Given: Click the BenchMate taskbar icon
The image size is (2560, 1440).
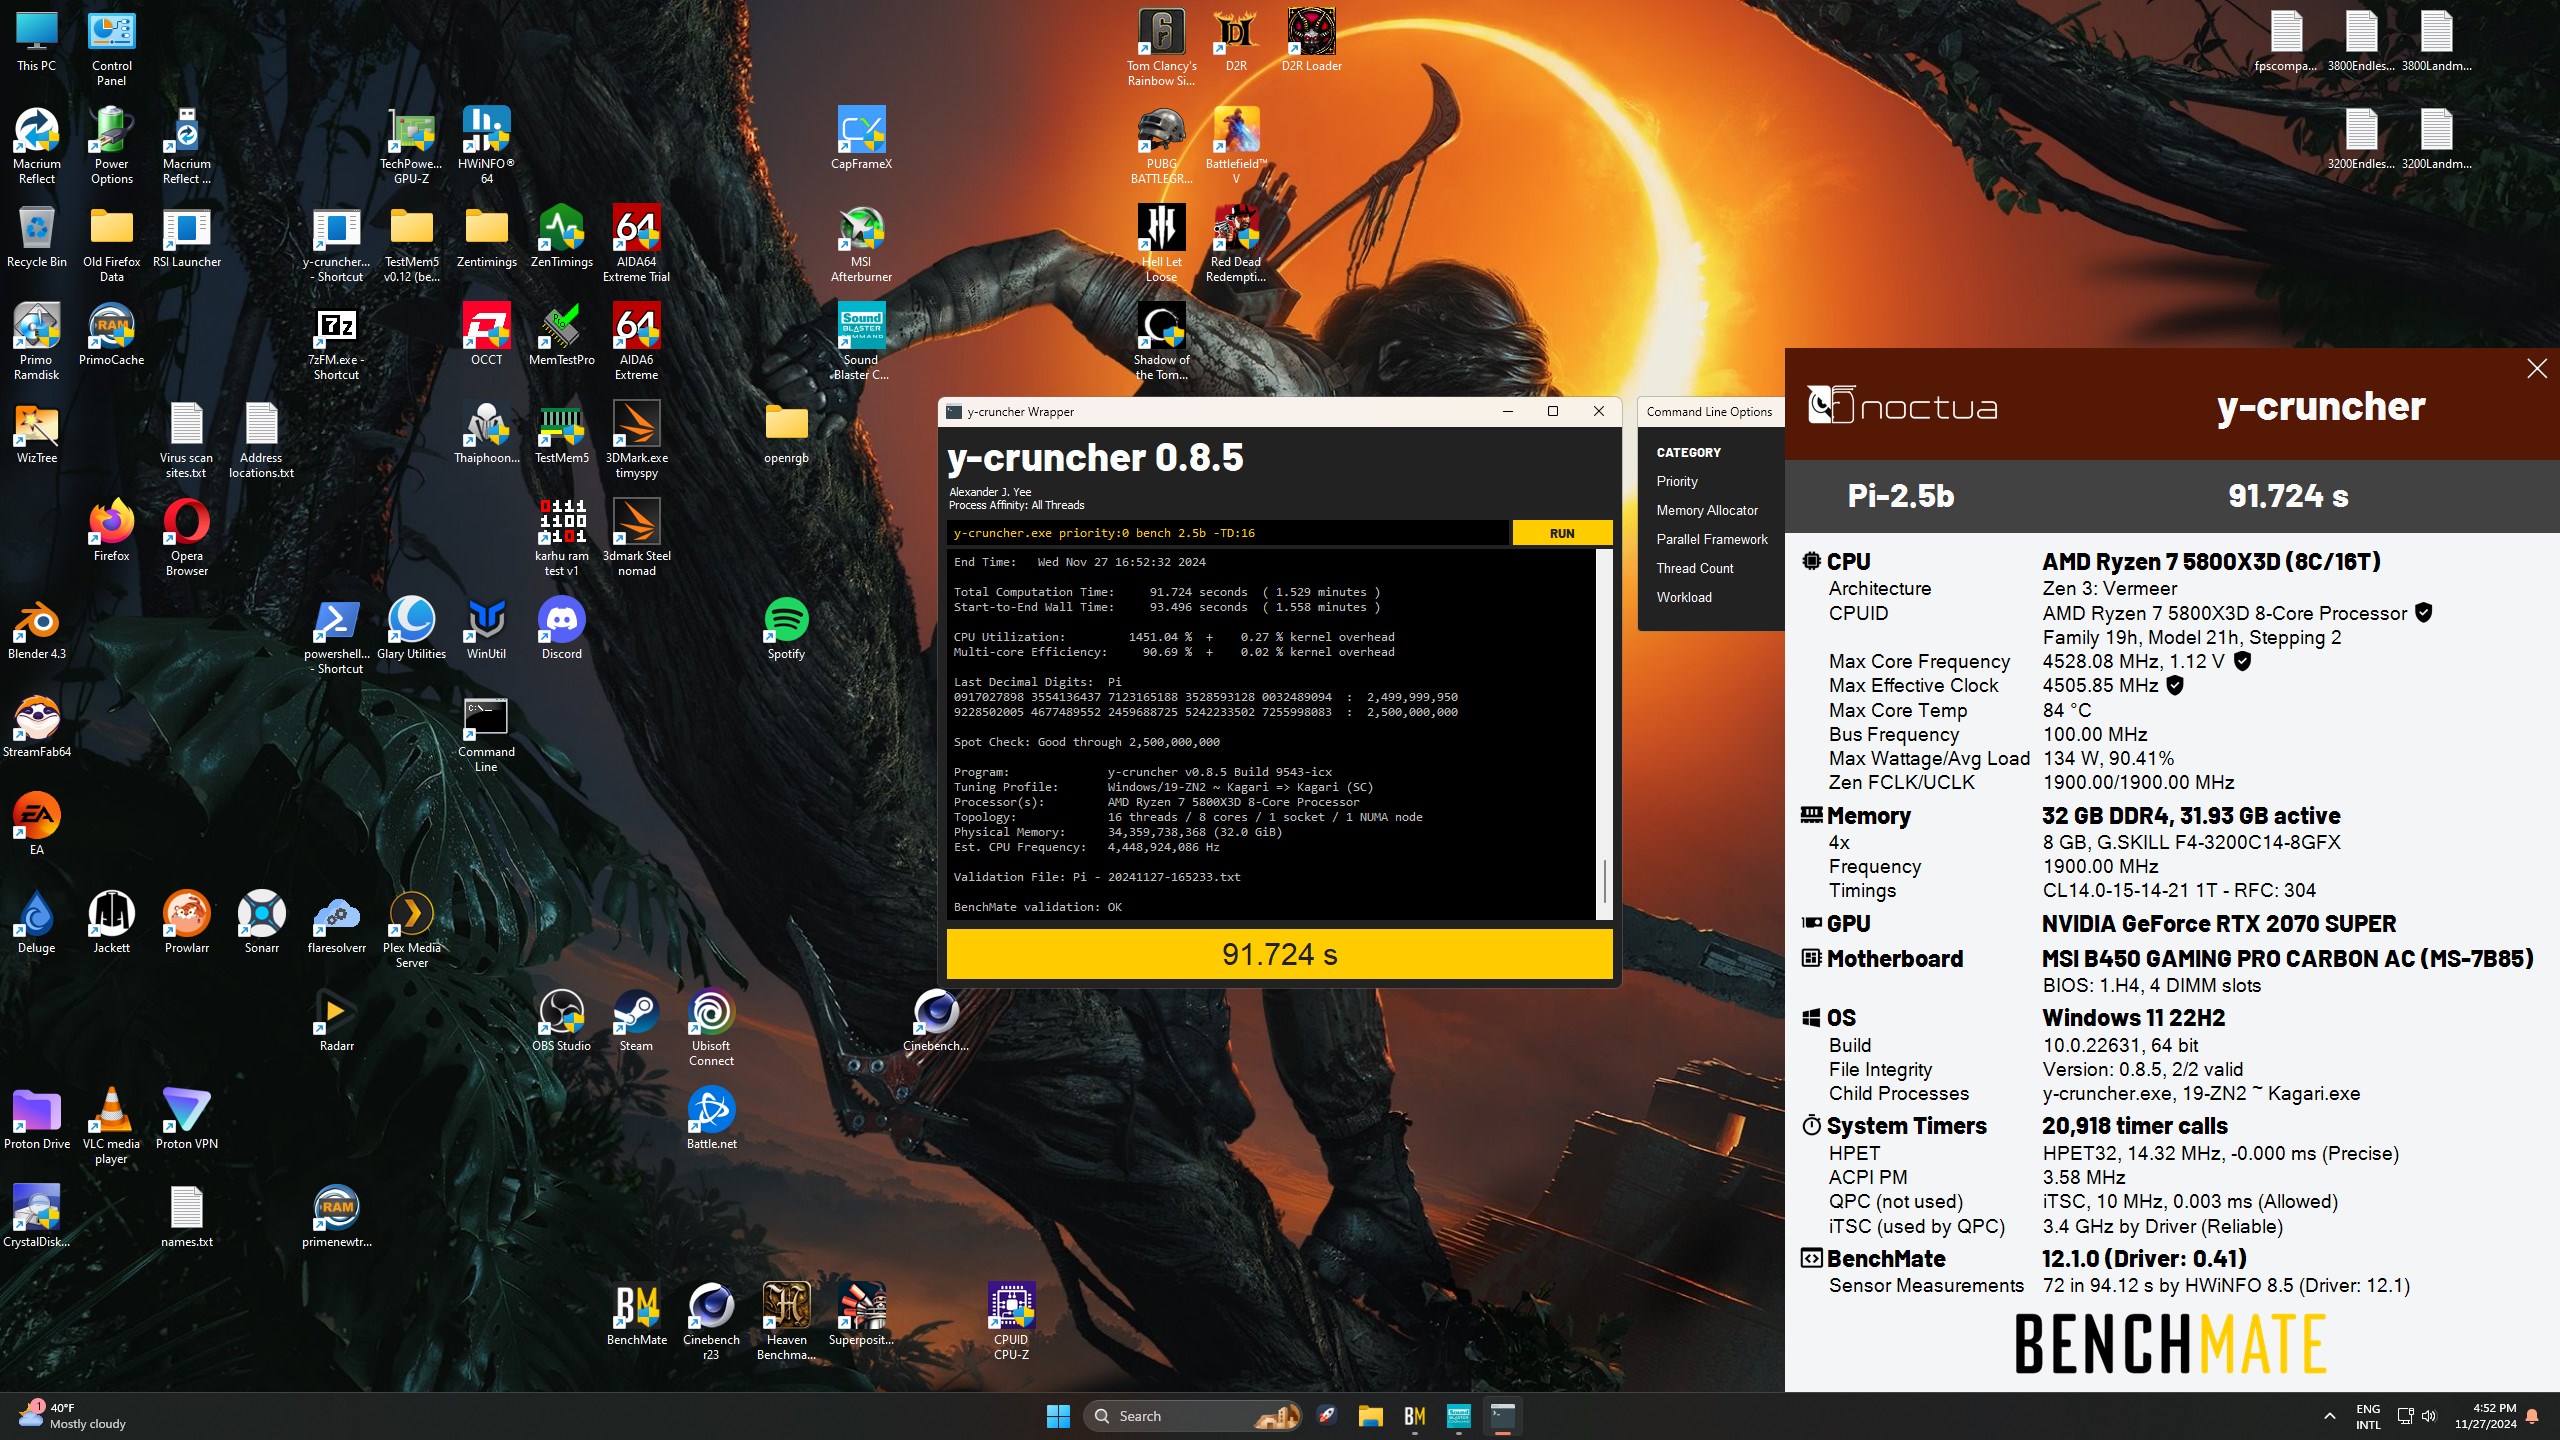Looking at the screenshot, I should pos(1414,1416).
